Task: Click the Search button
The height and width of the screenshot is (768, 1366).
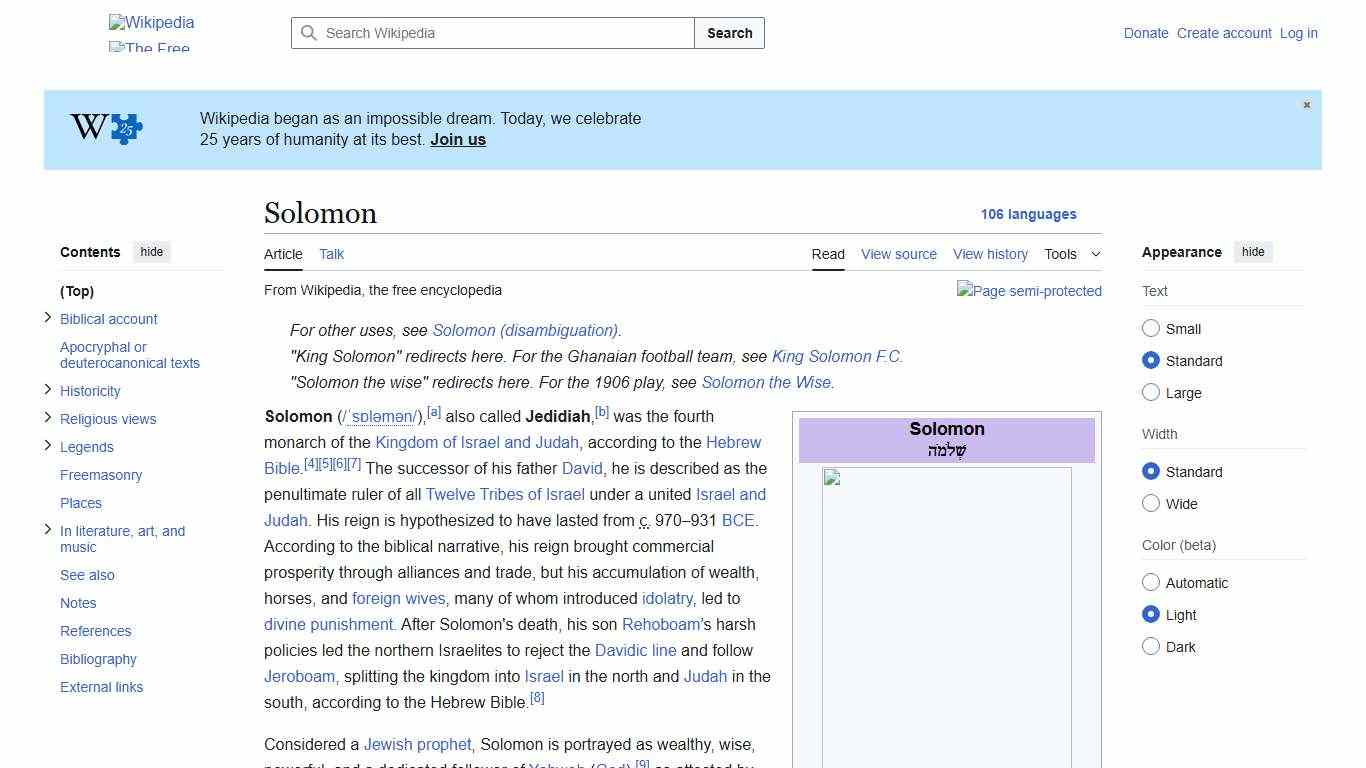Action: 729,33
